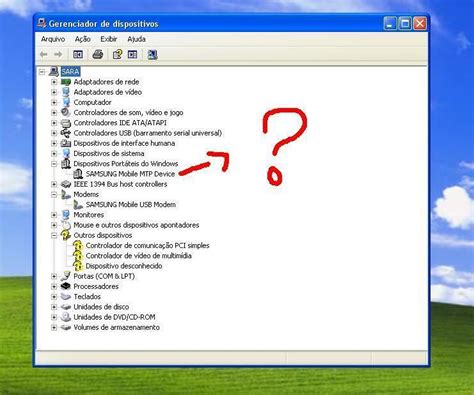Open the Ação menu

tap(82, 39)
